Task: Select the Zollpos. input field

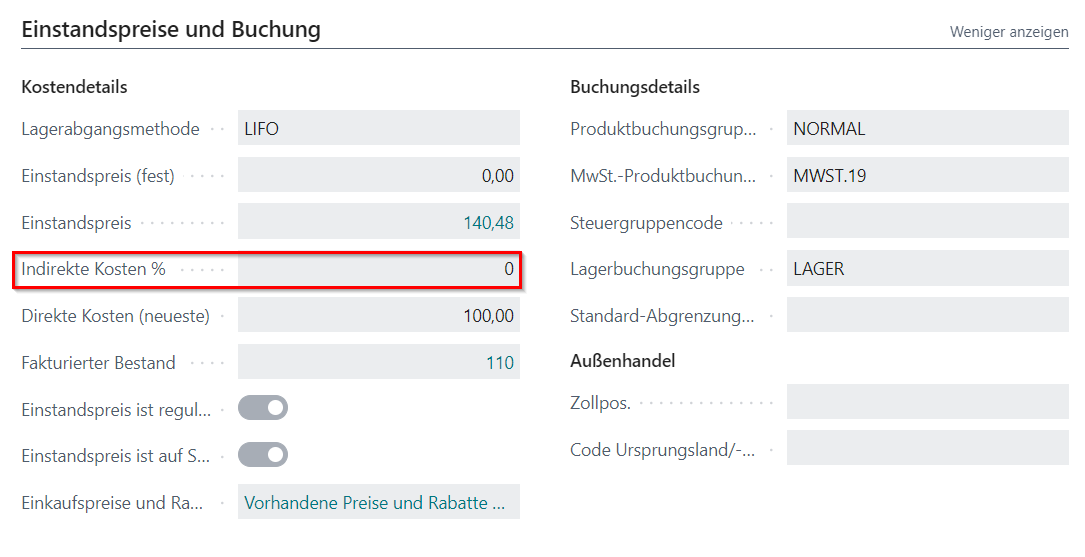Action: pos(927,403)
